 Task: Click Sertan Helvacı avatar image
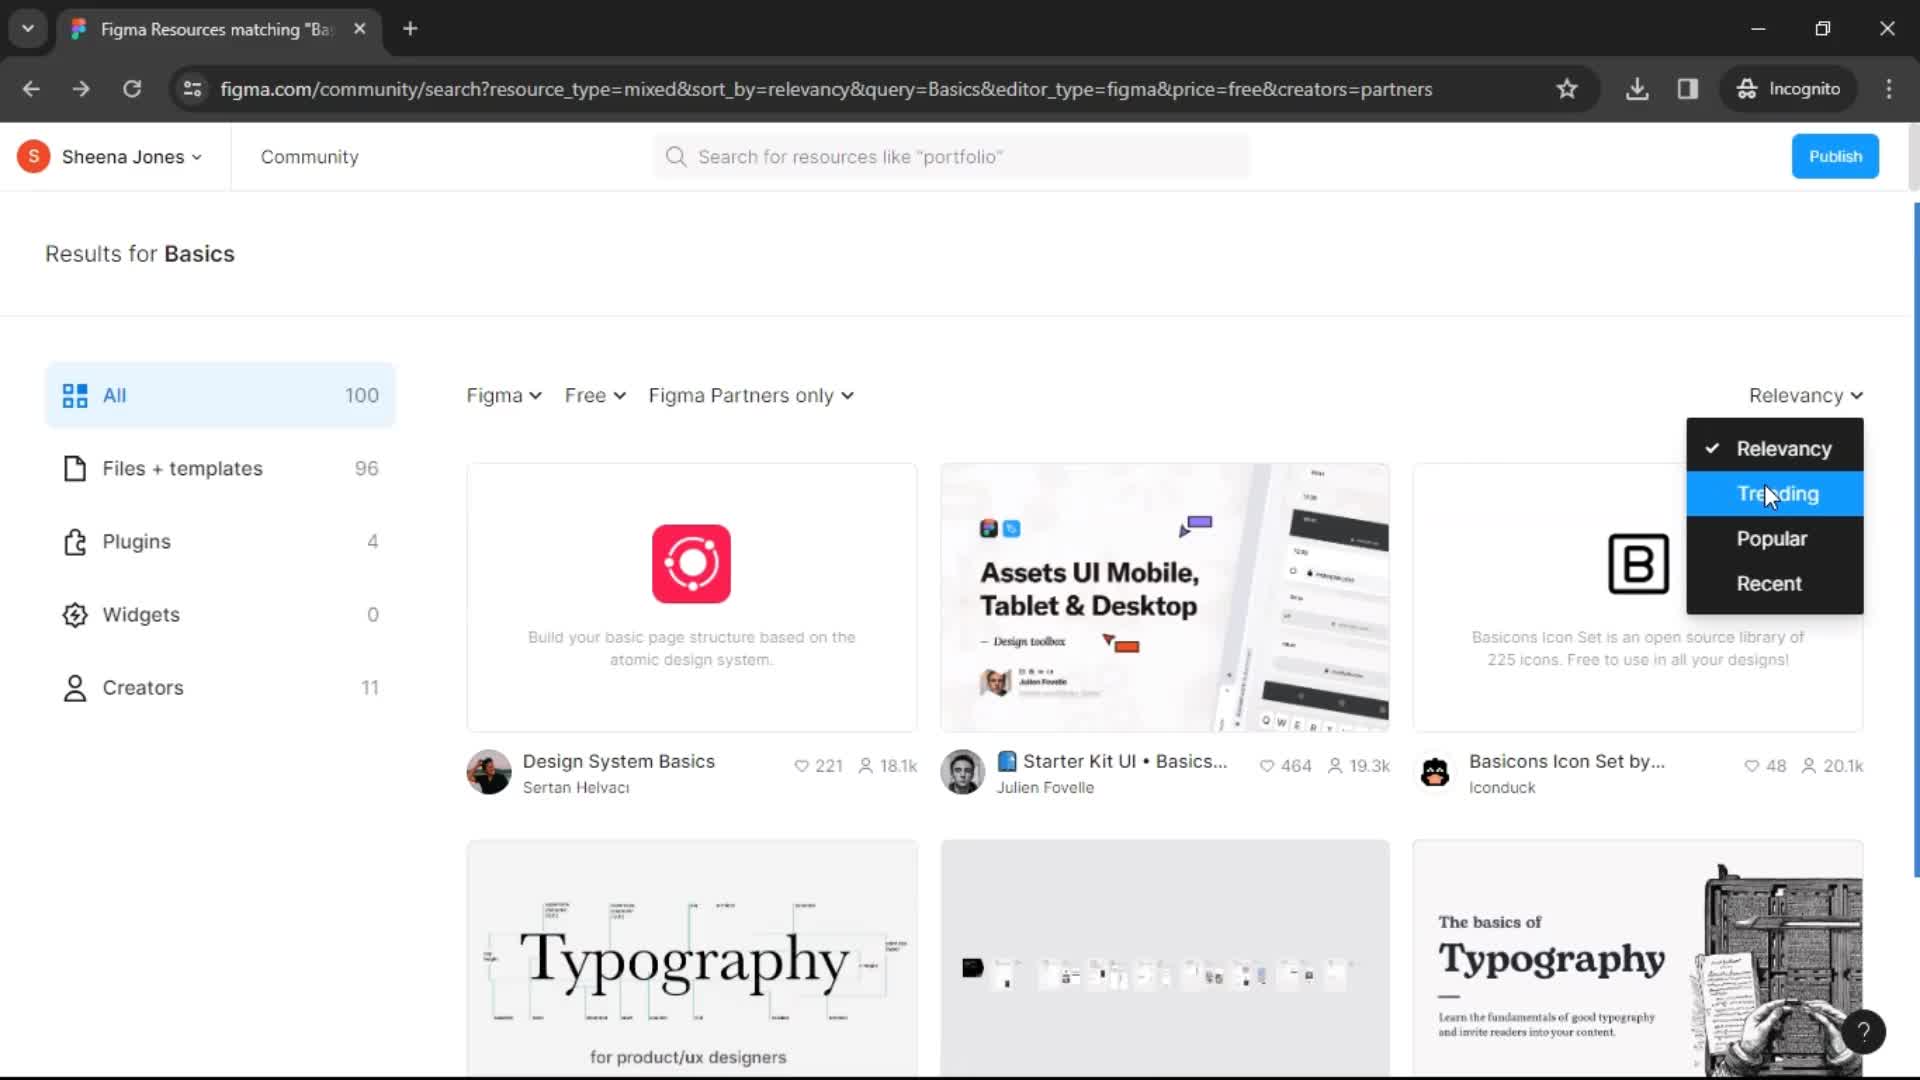click(x=489, y=772)
